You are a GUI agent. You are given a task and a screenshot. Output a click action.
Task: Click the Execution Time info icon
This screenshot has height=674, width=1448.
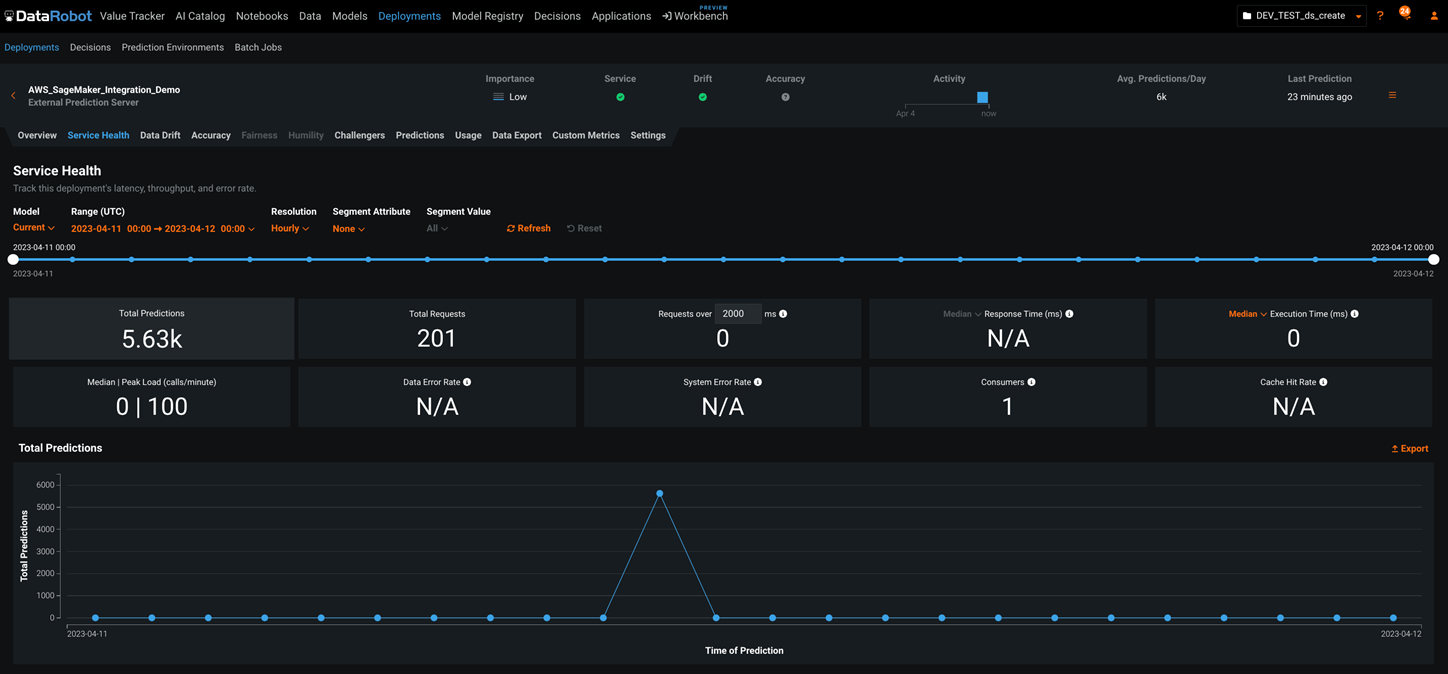(1354, 314)
